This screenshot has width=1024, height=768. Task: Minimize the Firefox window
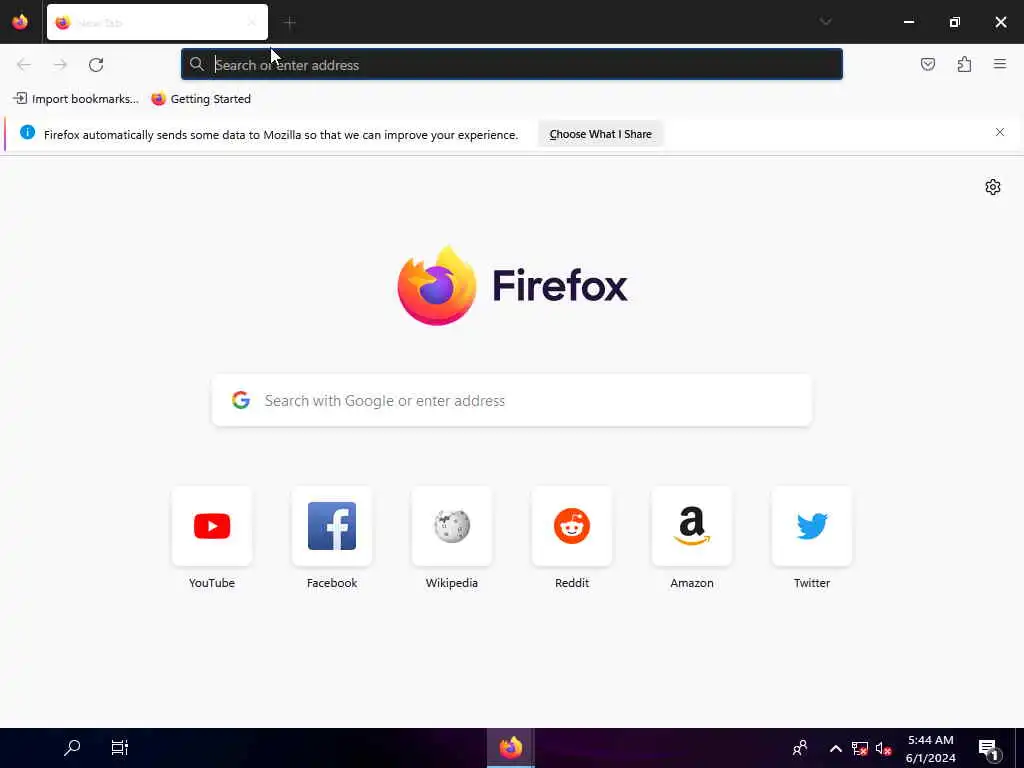[908, 22]
